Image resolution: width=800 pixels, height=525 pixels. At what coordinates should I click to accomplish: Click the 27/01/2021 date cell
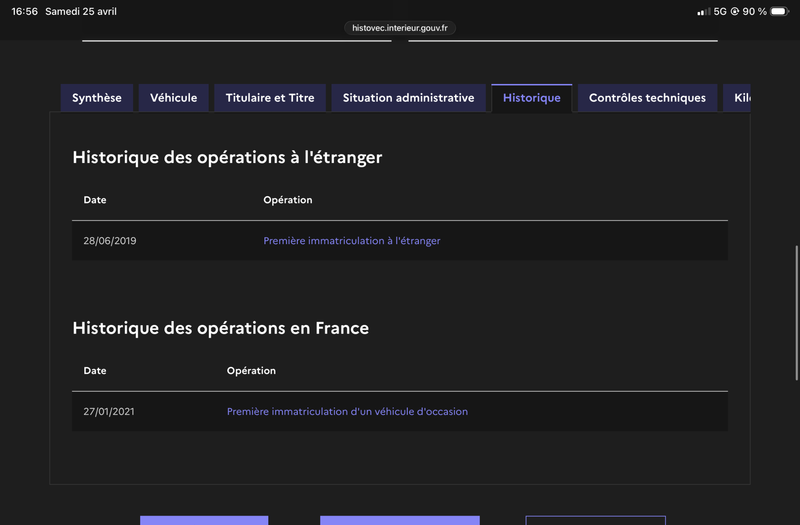109,412
